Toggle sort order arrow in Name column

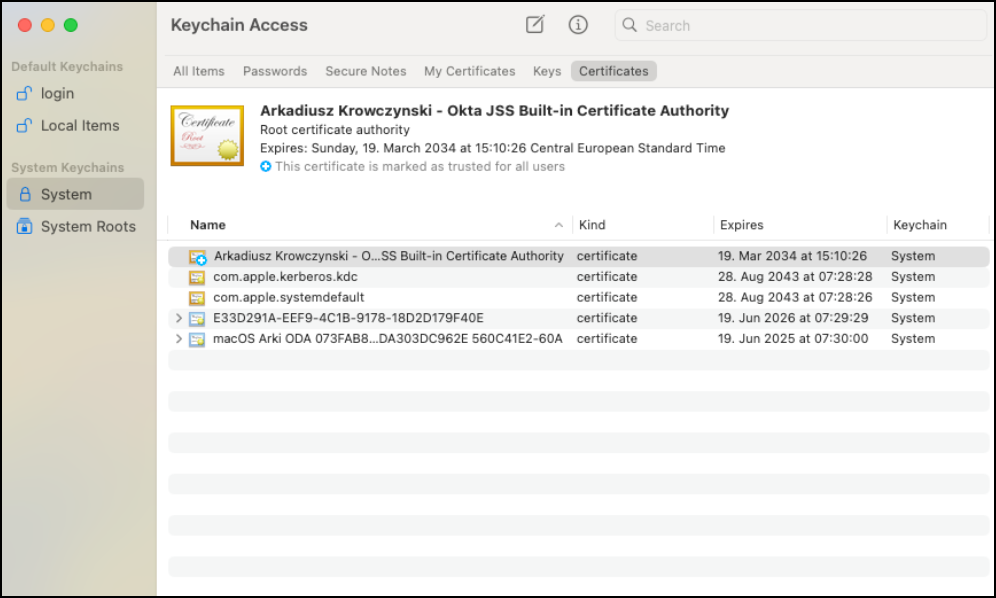(558, 225)
